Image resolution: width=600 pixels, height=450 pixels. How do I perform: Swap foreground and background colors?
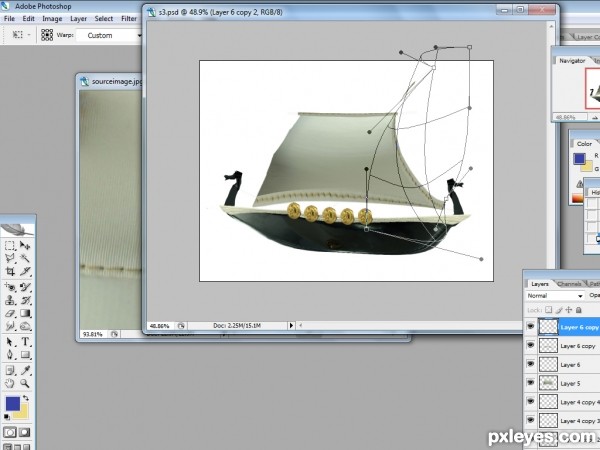point(26,398)
